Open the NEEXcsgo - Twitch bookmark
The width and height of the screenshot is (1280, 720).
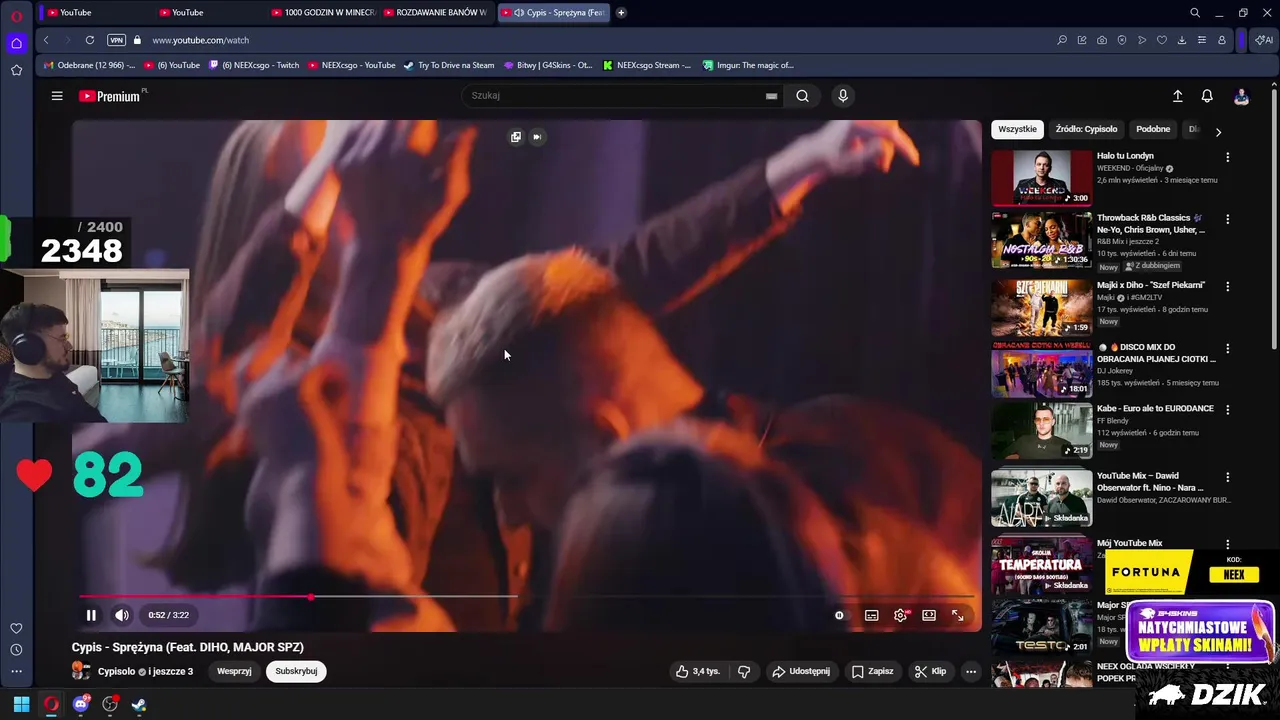click(x=253, y=65)
